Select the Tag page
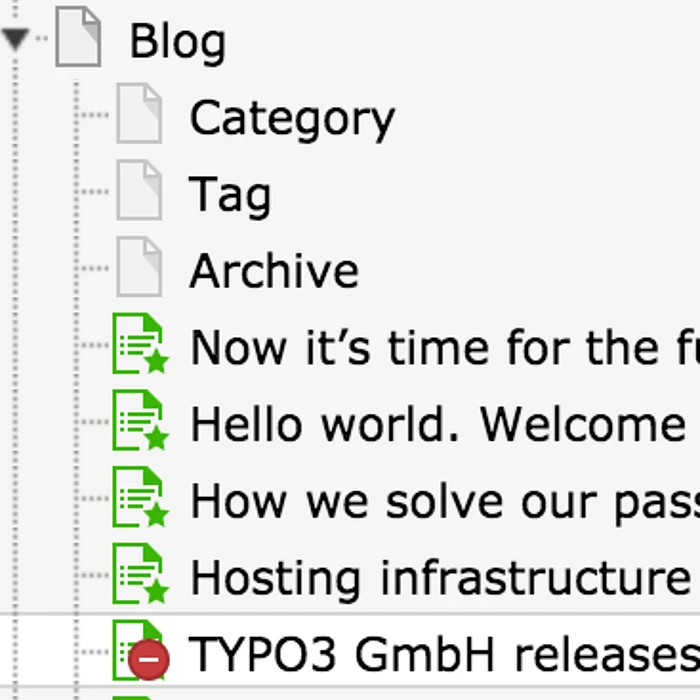Image resolution: width=700 pixels, height=700 pixels. click(x=230, y=195)
